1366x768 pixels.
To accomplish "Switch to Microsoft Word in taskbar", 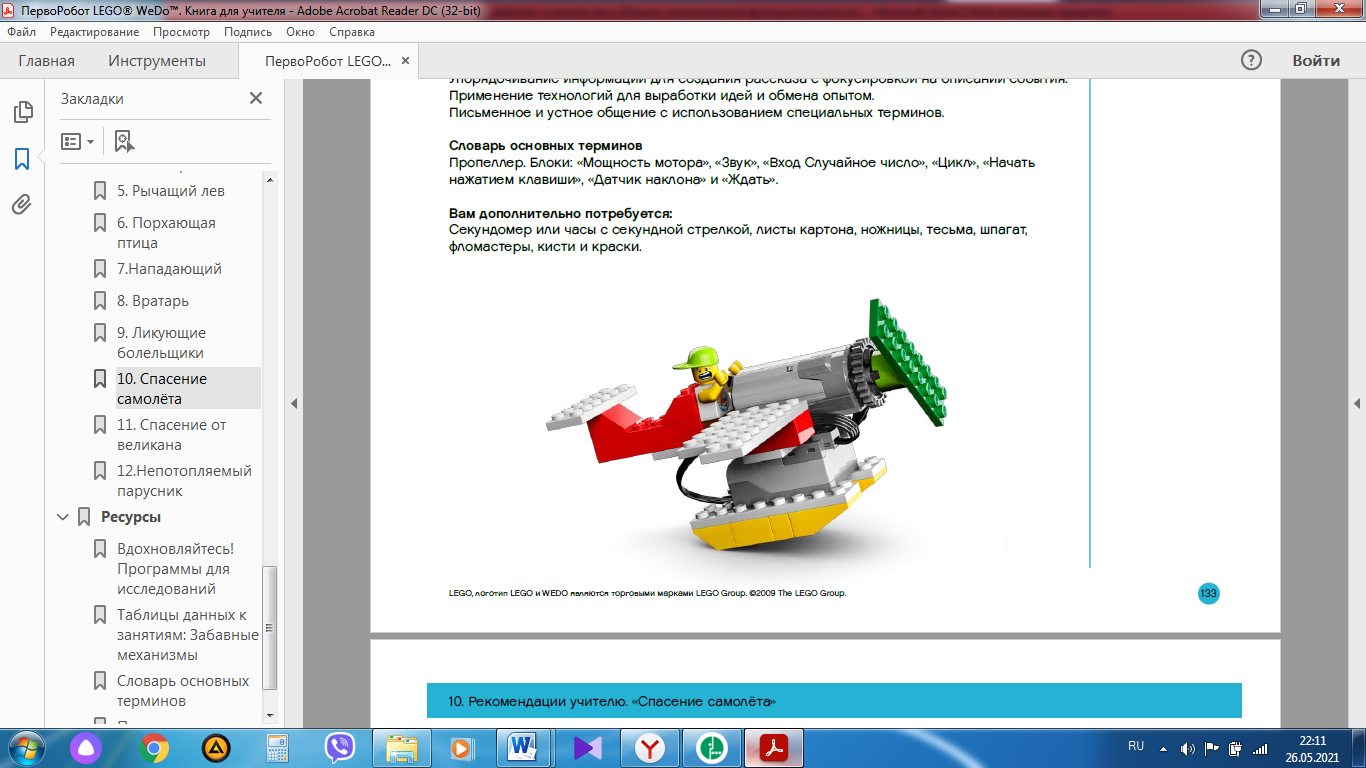I will tap(524, 748).
